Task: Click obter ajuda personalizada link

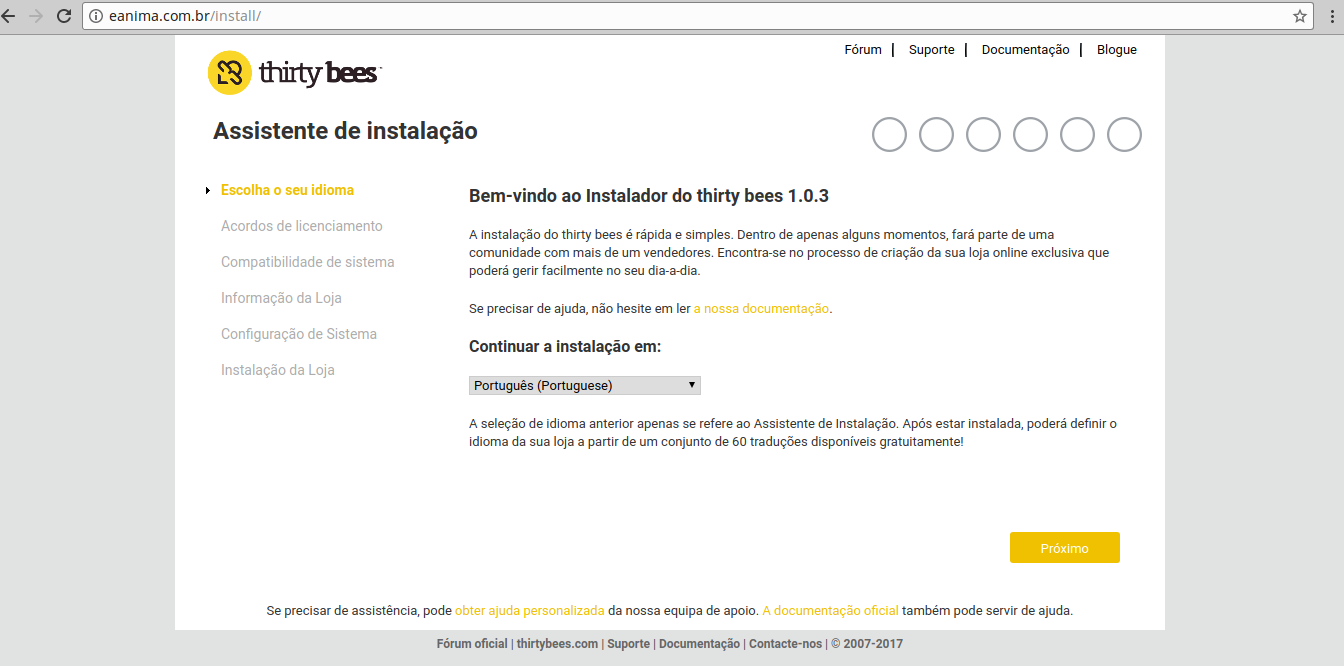Action: (x=528, y=610)
